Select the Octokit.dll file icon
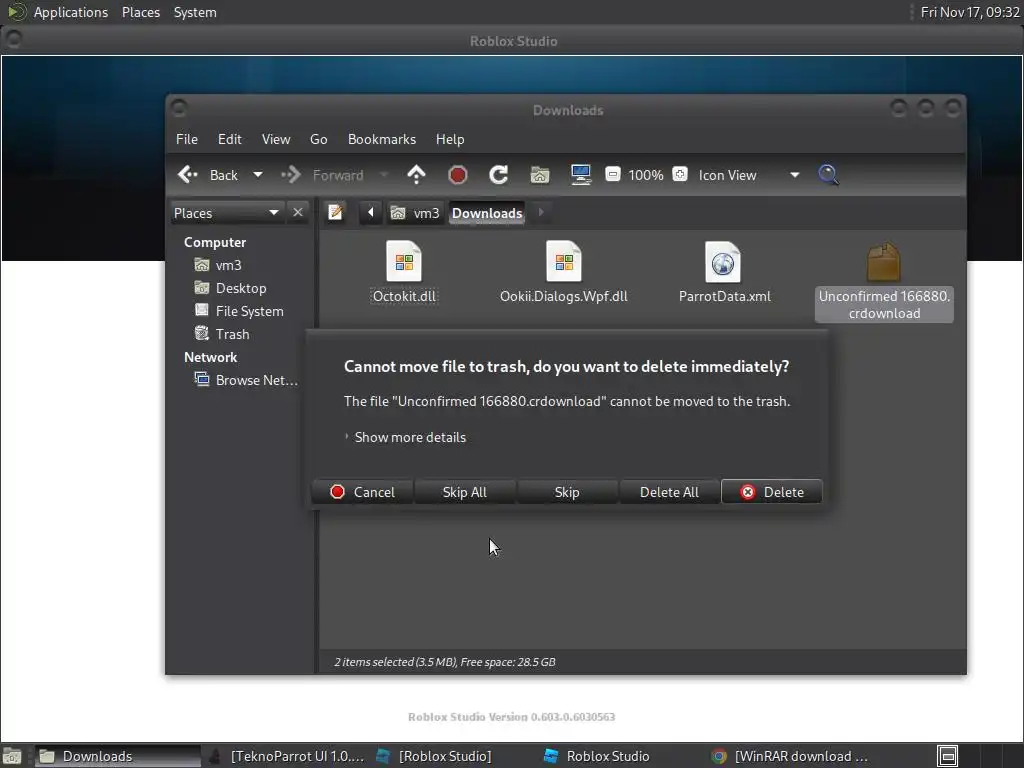This screenshot has height=768, width=1024. 404,262
